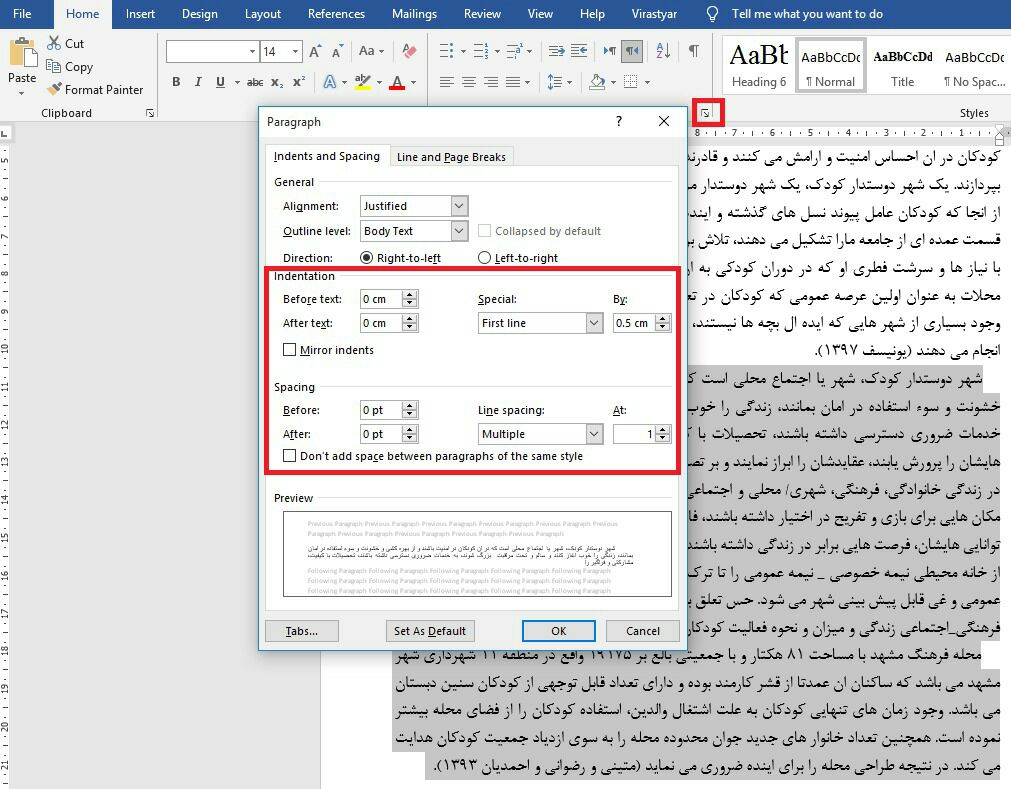Check Mirror indents
Screen dimensions: 1011x789
point(290,350)
